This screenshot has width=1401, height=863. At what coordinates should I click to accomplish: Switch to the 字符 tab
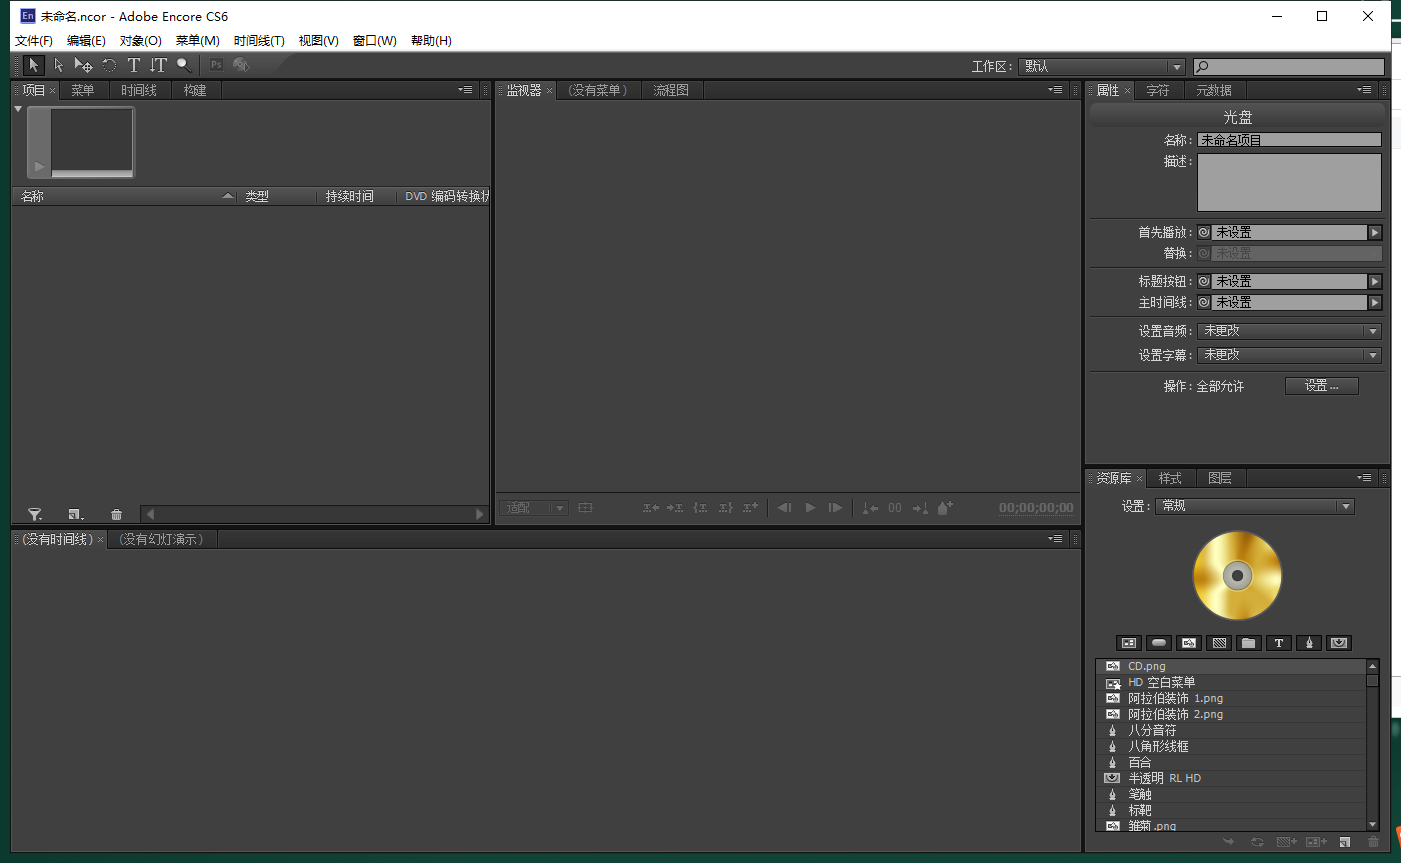tap(1158, 90)
